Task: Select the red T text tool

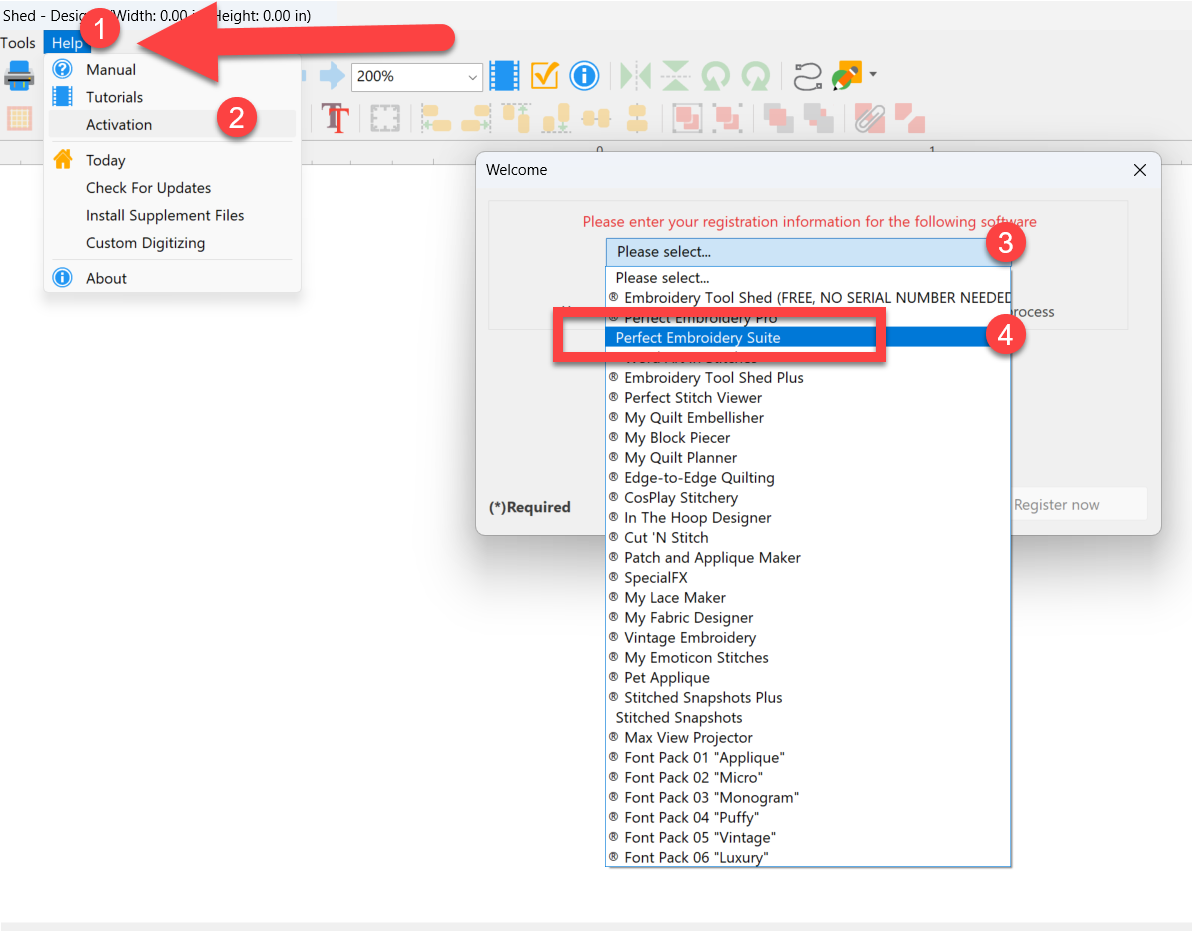Action: coord(335,118)
